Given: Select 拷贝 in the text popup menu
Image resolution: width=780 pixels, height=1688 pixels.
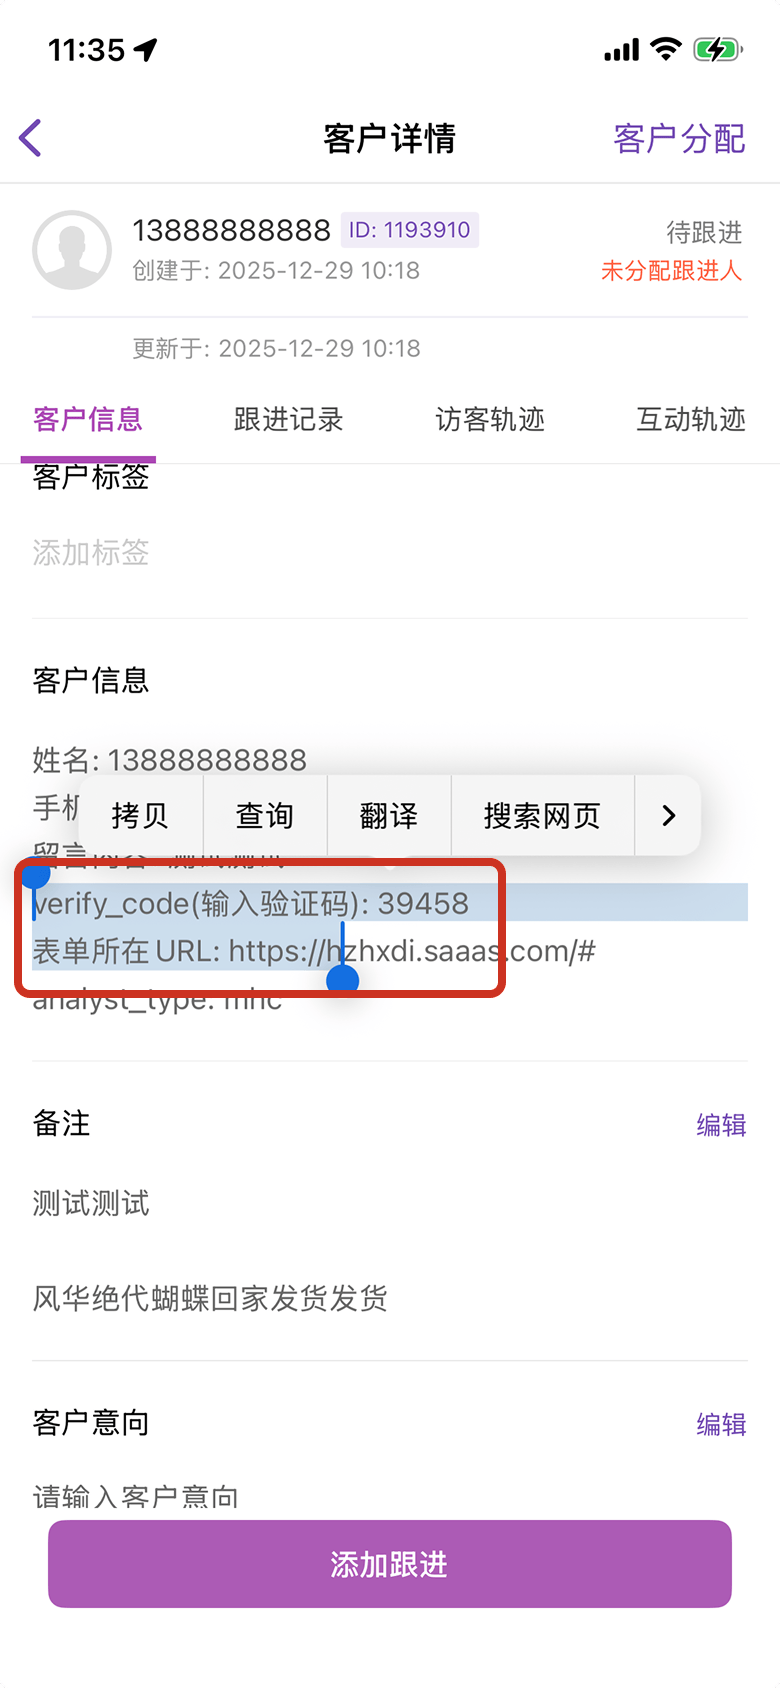Looking at the screenshot, I should [x=140, y=816].
